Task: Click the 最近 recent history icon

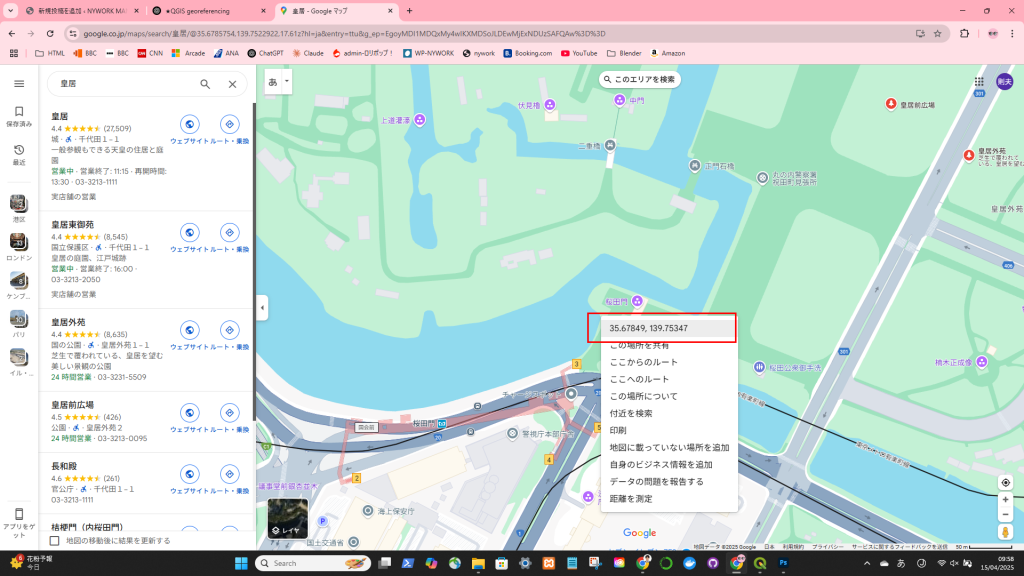Action: tap(19, 154)
